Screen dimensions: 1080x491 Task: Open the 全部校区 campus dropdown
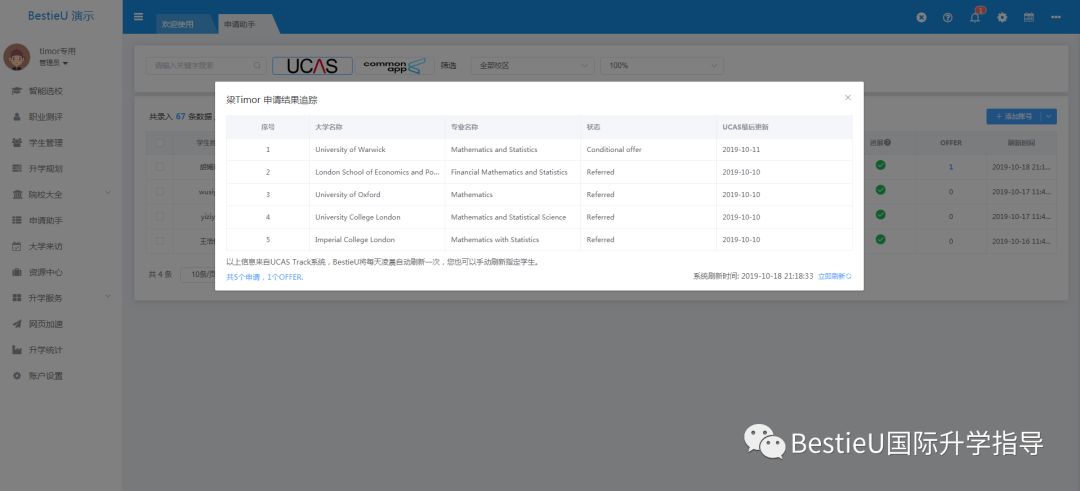coord(532,65)
